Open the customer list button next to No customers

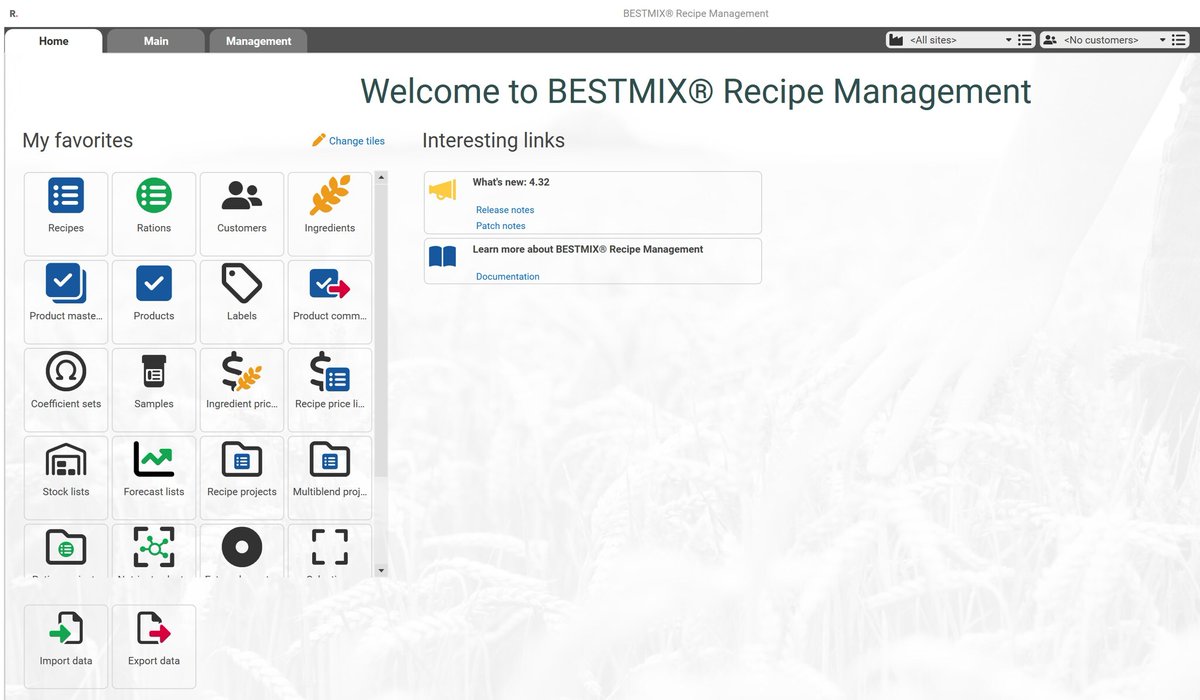pos(1179,40)
